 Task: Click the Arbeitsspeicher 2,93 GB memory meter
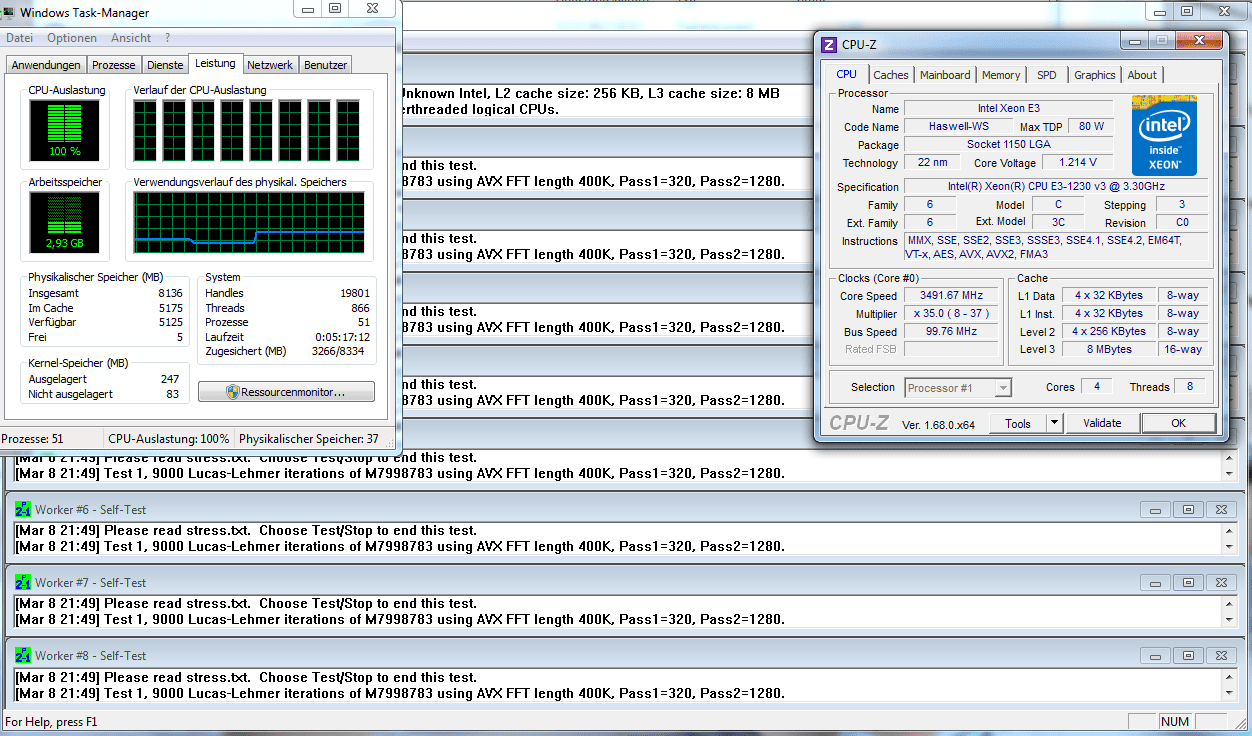pos(65,222)
